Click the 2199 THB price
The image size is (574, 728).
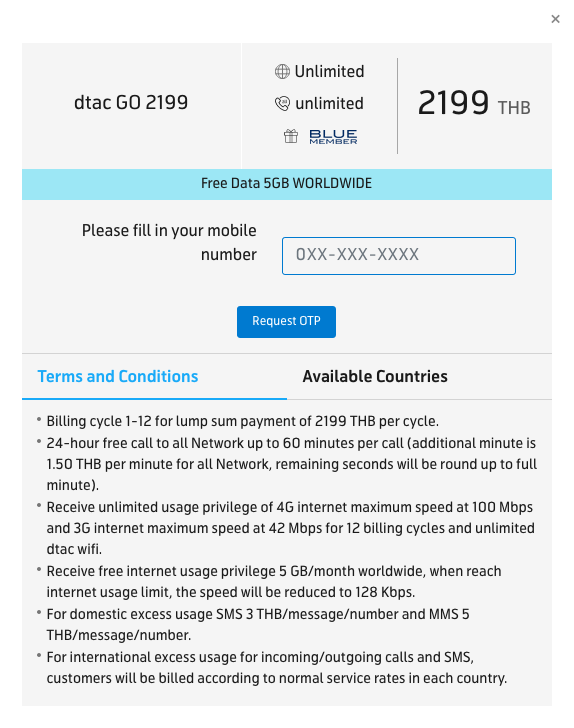(x=474, y=103)
